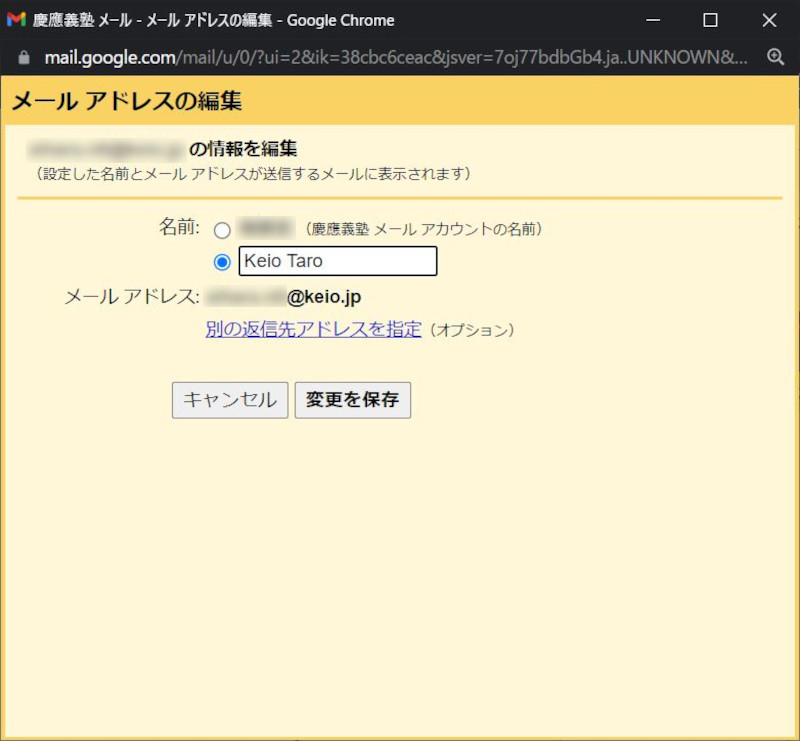
Task: Select the radio button beside Keio Taro field
Action: (222, 262)
